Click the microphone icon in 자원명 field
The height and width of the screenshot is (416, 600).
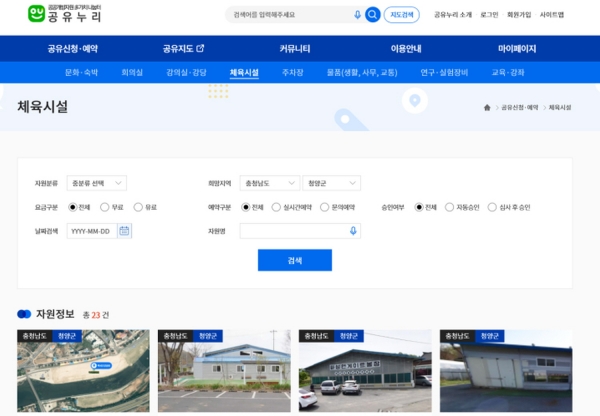click(x=353, y=231)
